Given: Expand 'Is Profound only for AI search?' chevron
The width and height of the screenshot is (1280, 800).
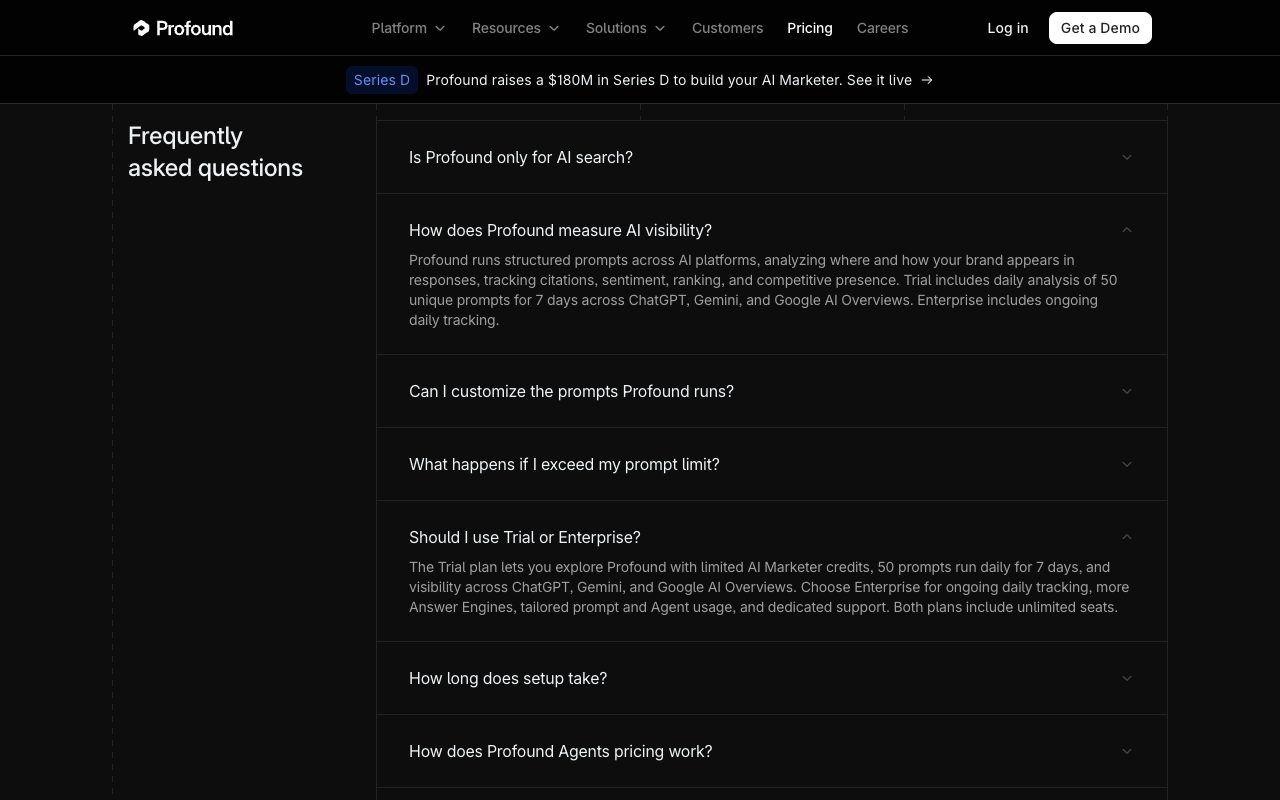Looking at the screenshot, I should (1127, 157).
